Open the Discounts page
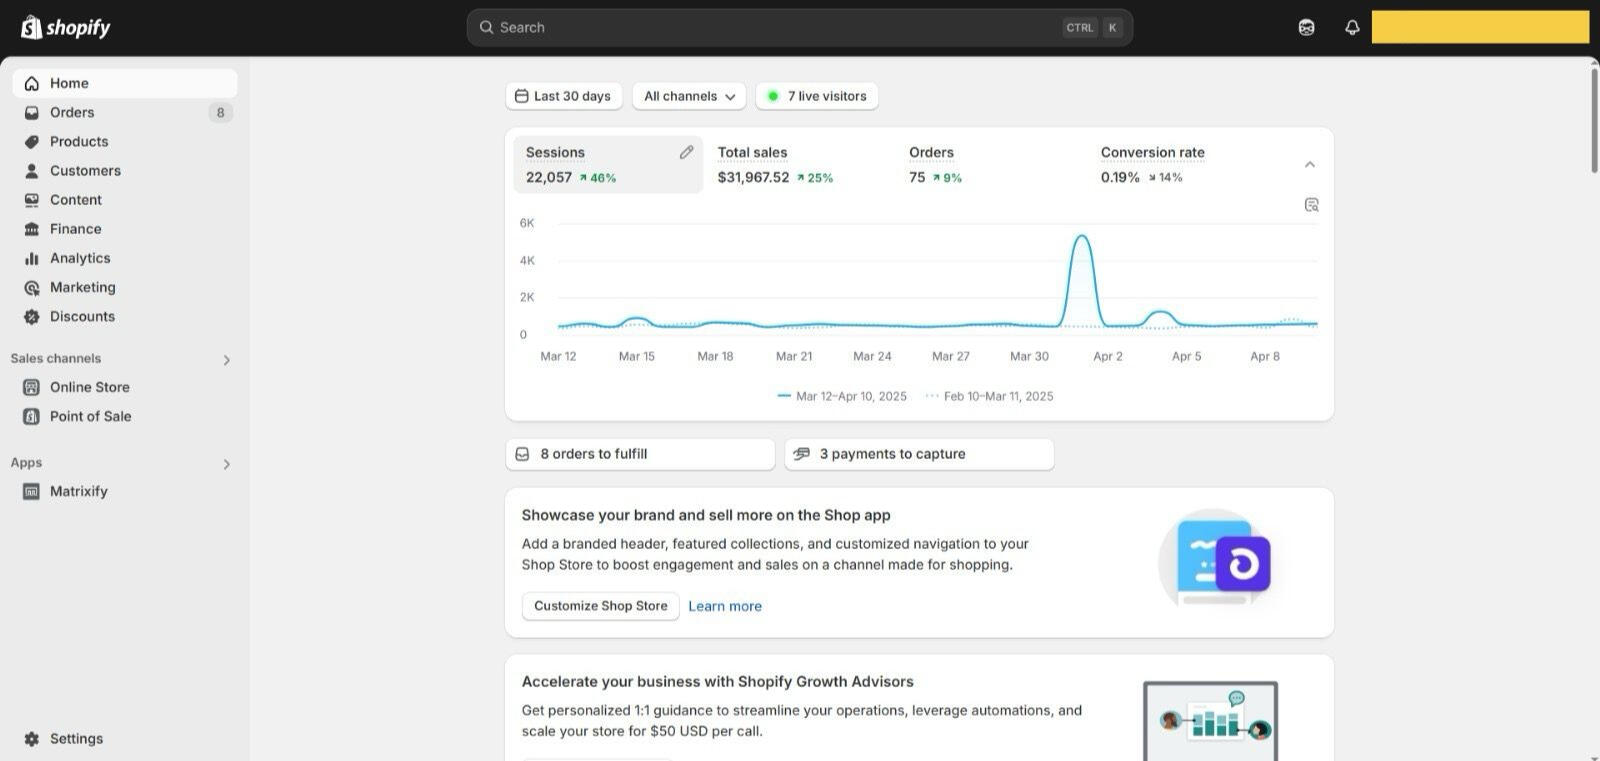This screenshot has height=761, width=1600. (82, 316)
